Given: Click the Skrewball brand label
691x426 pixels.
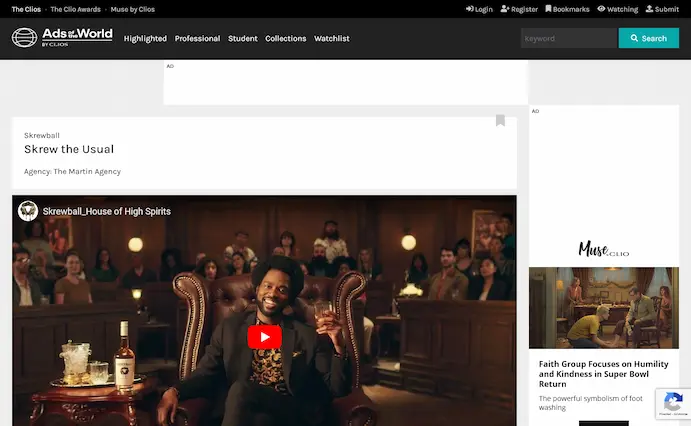Looking at the screenshot, I should point(42,135).
